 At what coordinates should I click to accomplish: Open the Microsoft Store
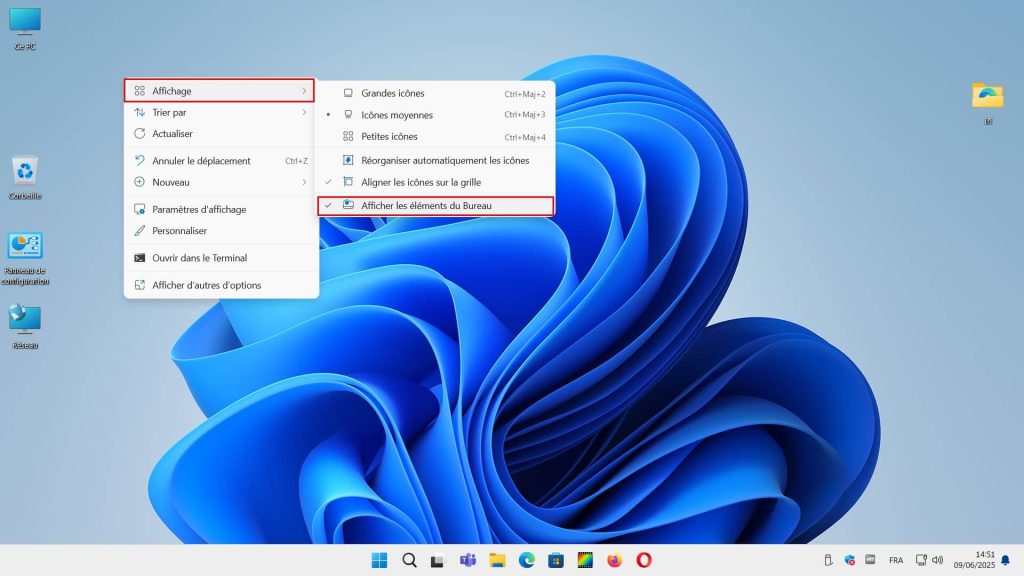(x=554, y=560)
